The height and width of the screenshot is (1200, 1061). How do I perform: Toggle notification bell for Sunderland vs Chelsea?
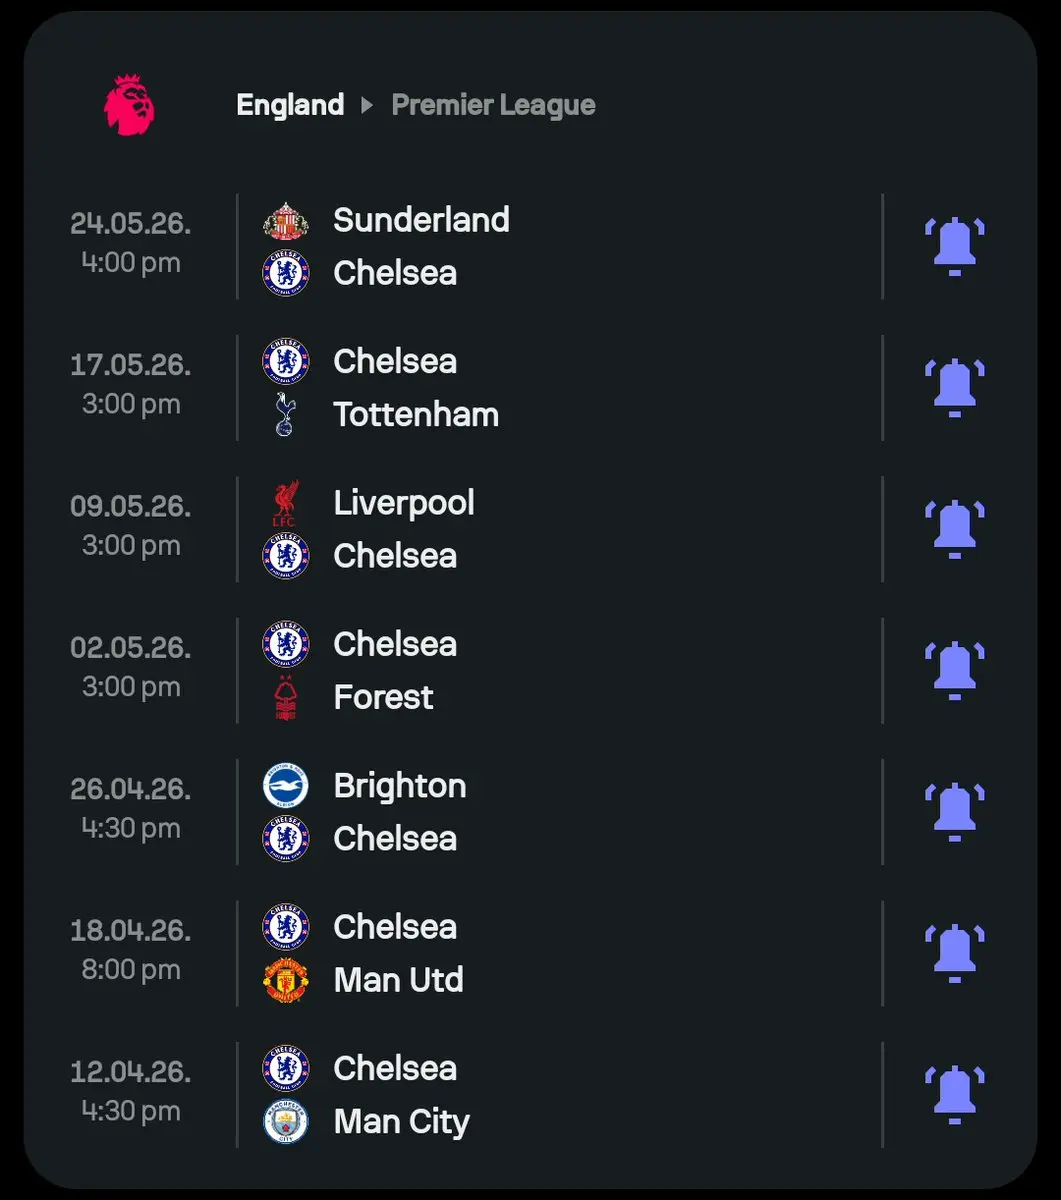(954, 245)
